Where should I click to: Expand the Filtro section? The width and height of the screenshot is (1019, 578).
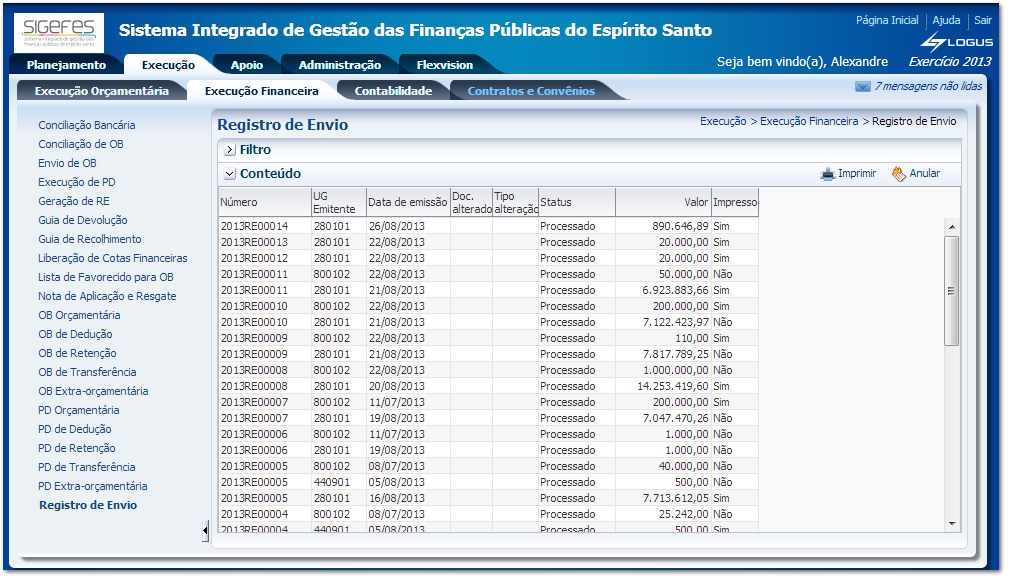click(230, 150)
